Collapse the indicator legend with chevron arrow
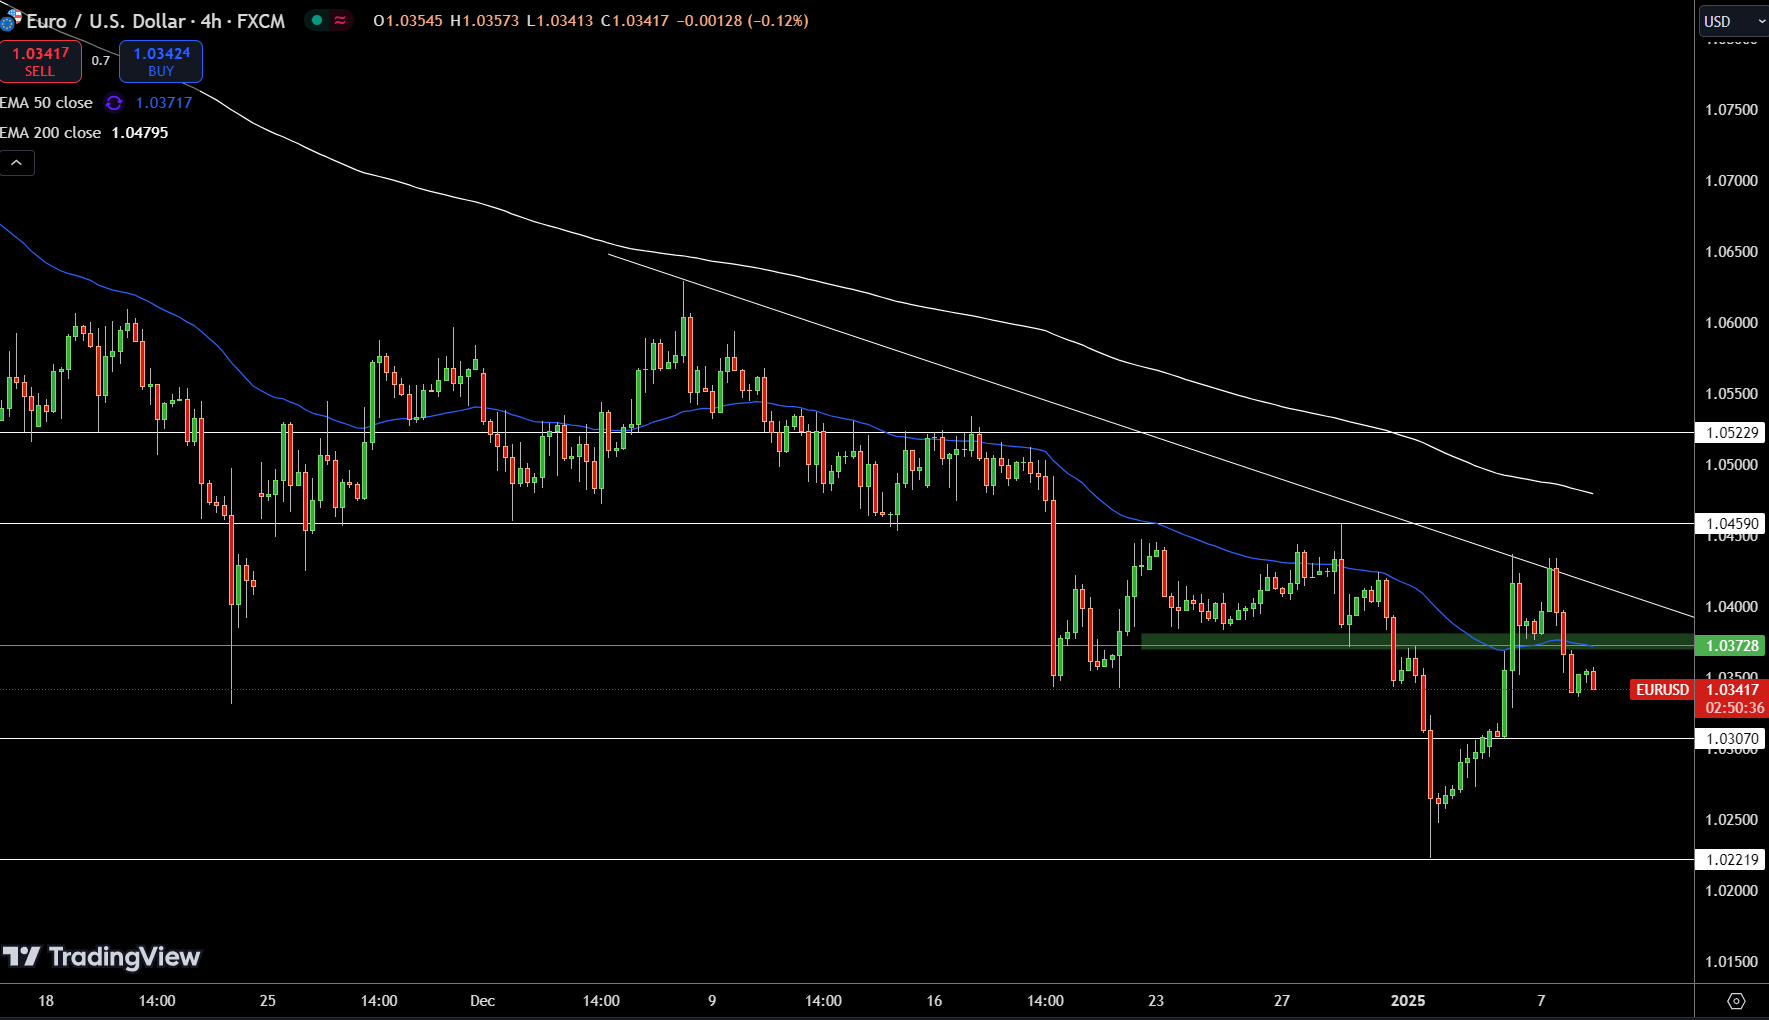 pos(17,162)
